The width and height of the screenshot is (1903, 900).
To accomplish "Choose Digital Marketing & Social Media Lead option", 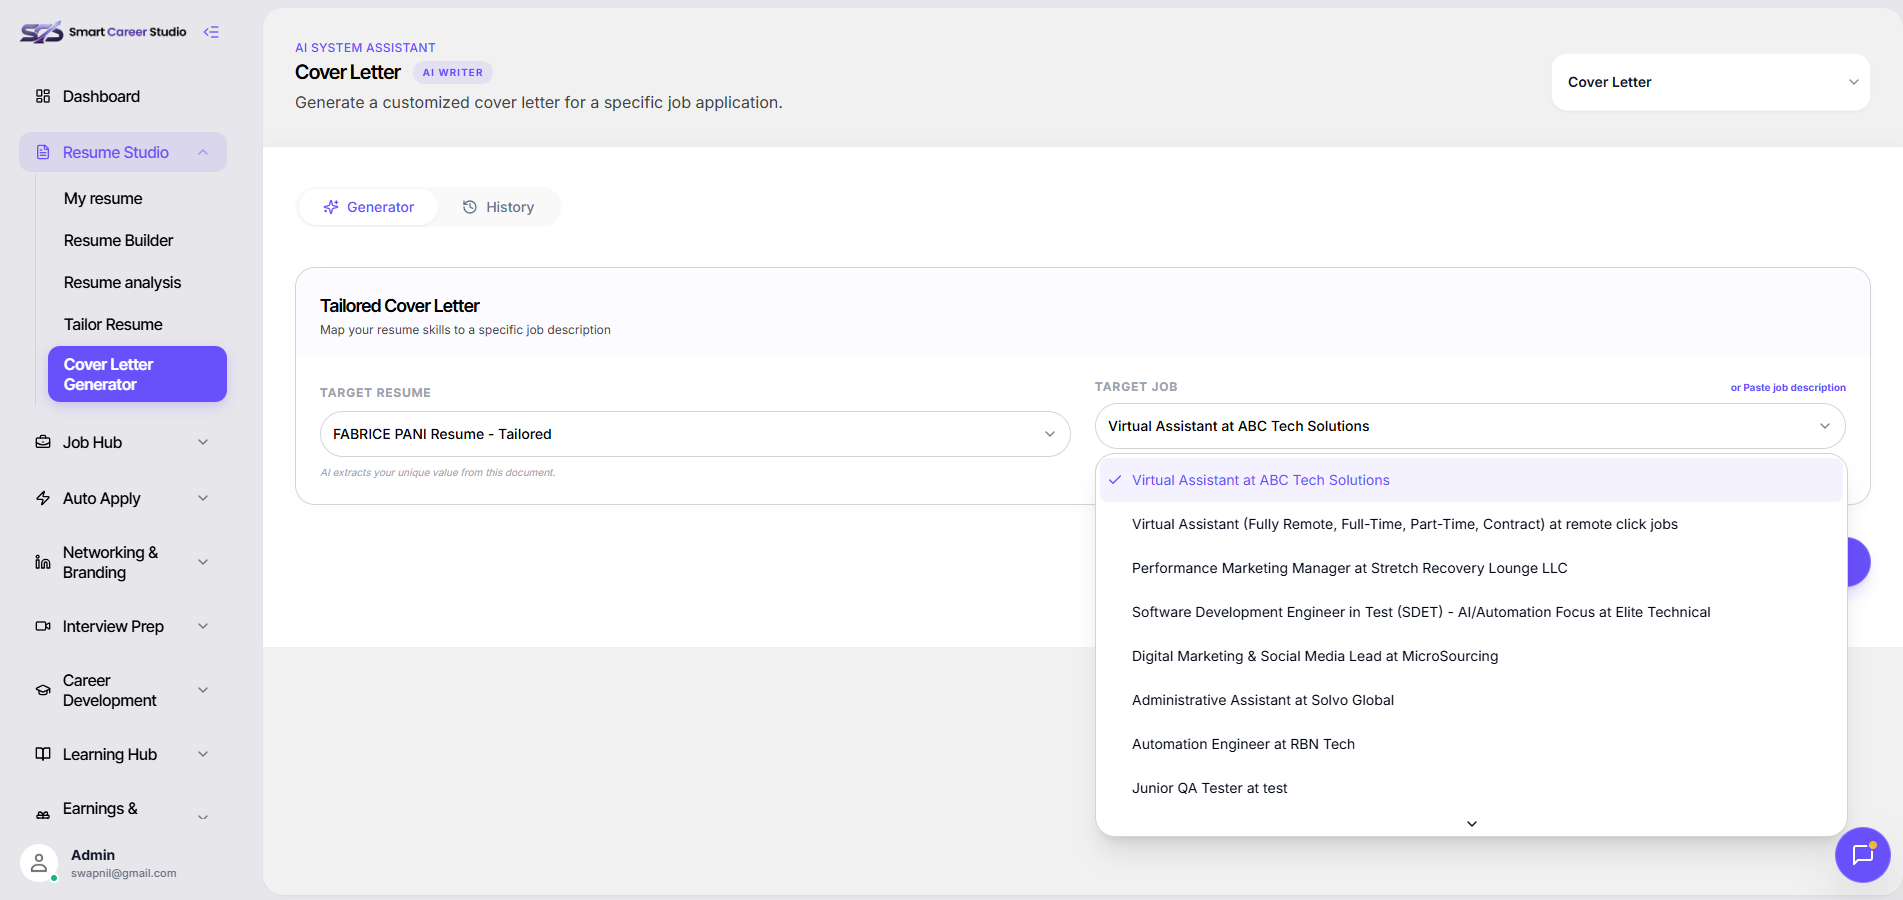I will (1471, 656).
